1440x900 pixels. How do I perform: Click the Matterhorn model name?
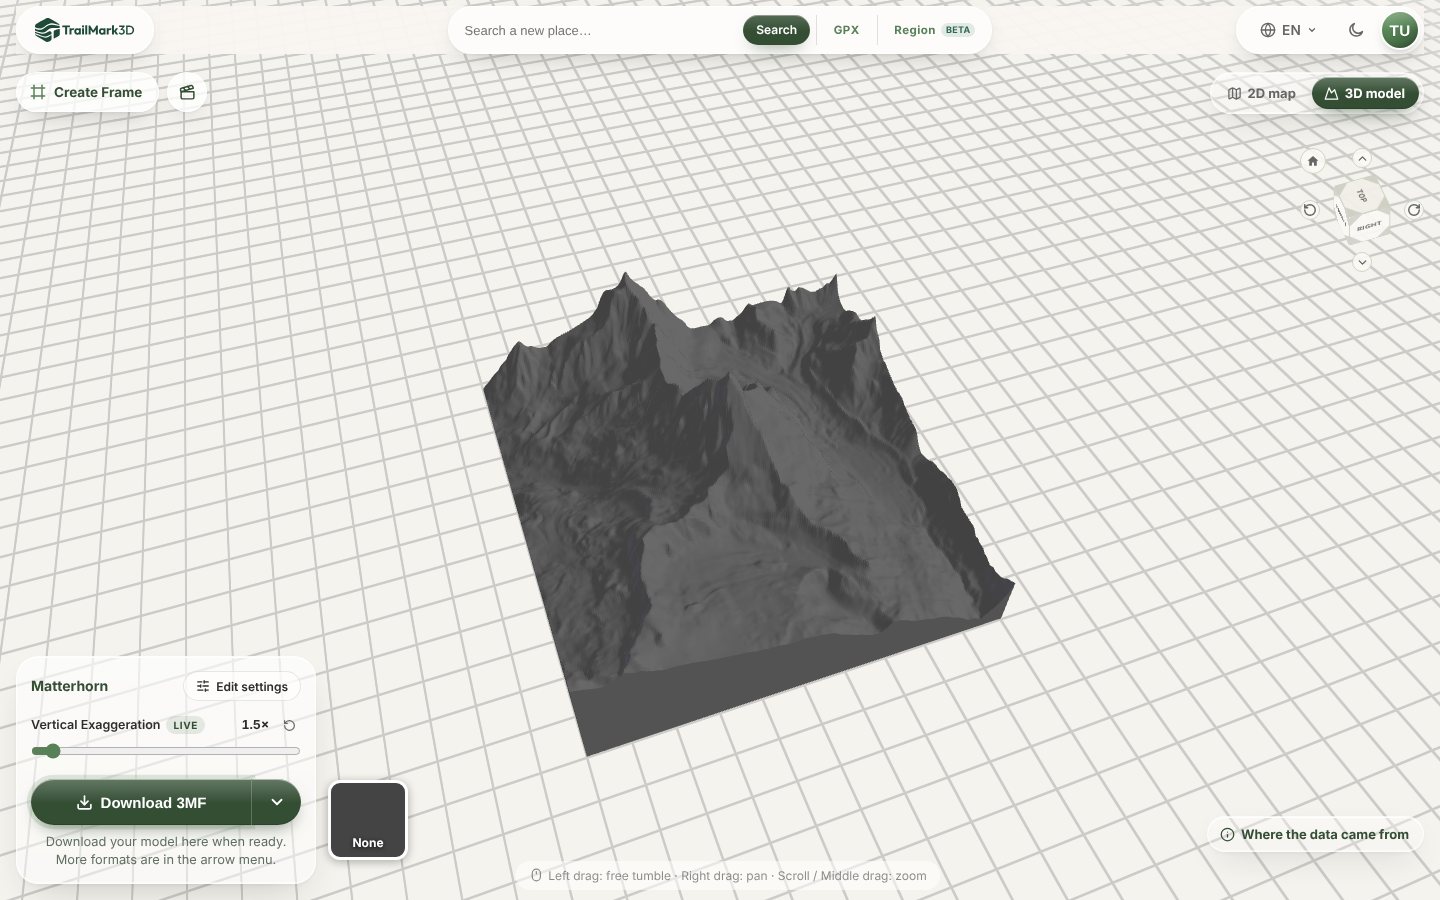tap(69, 686)
